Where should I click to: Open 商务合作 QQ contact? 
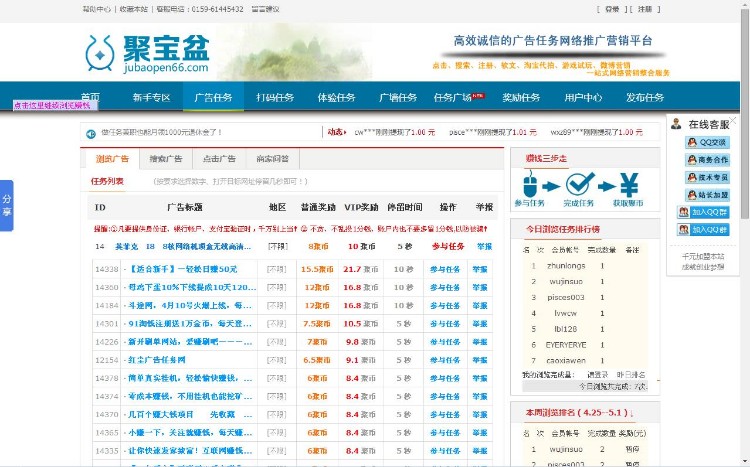(707, 160)
